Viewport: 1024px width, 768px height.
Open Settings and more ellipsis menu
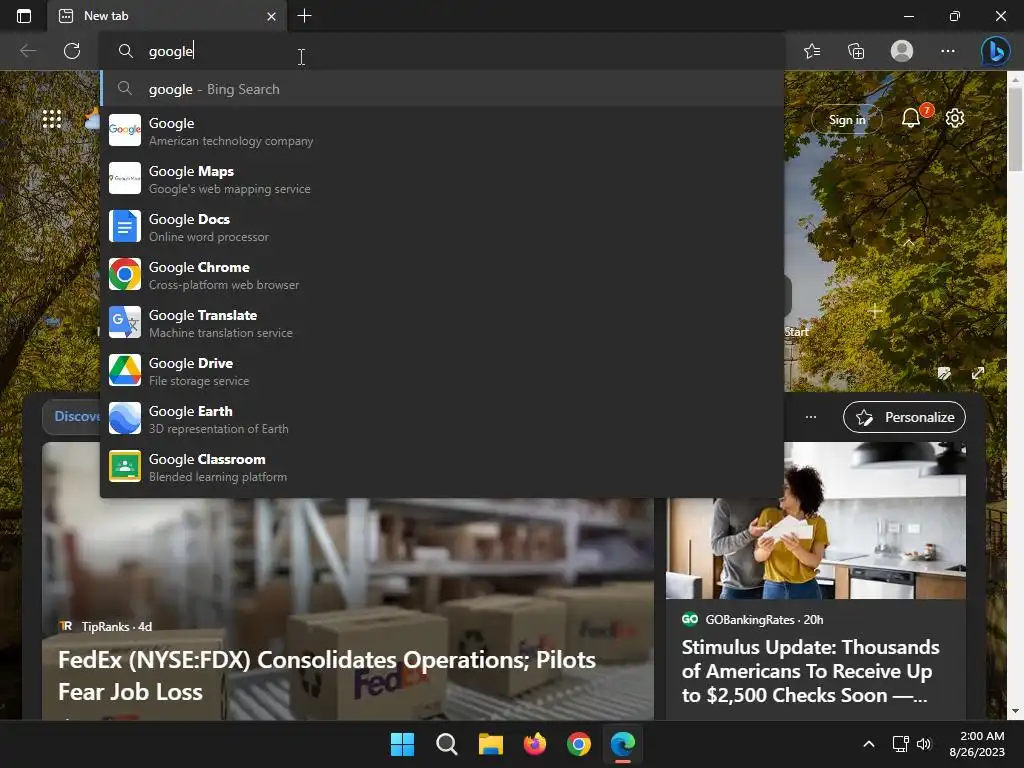click(948, 51)
